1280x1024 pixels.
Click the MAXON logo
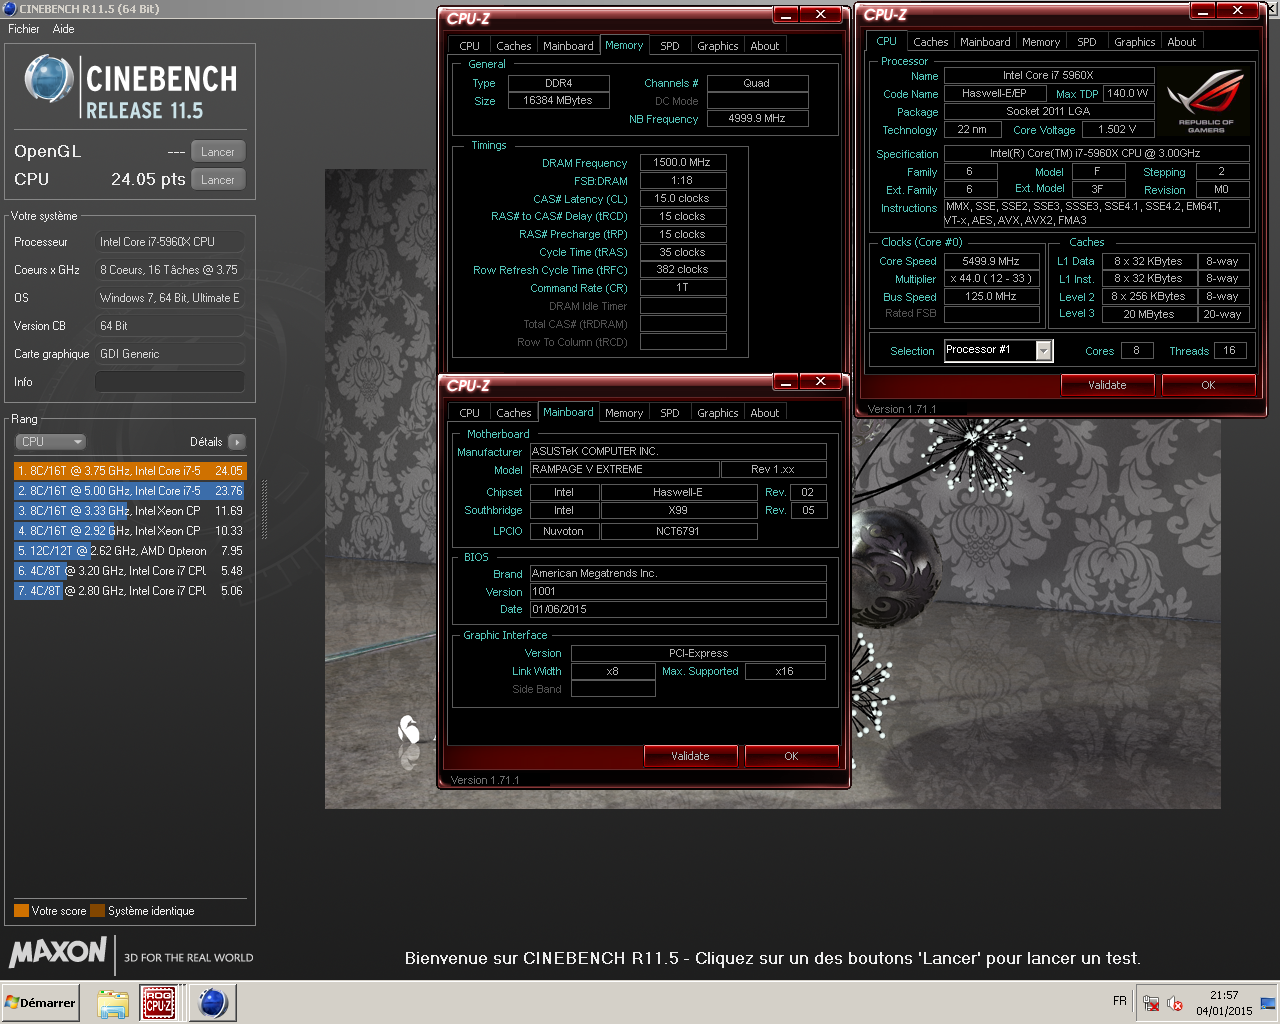tap(58, 951)
